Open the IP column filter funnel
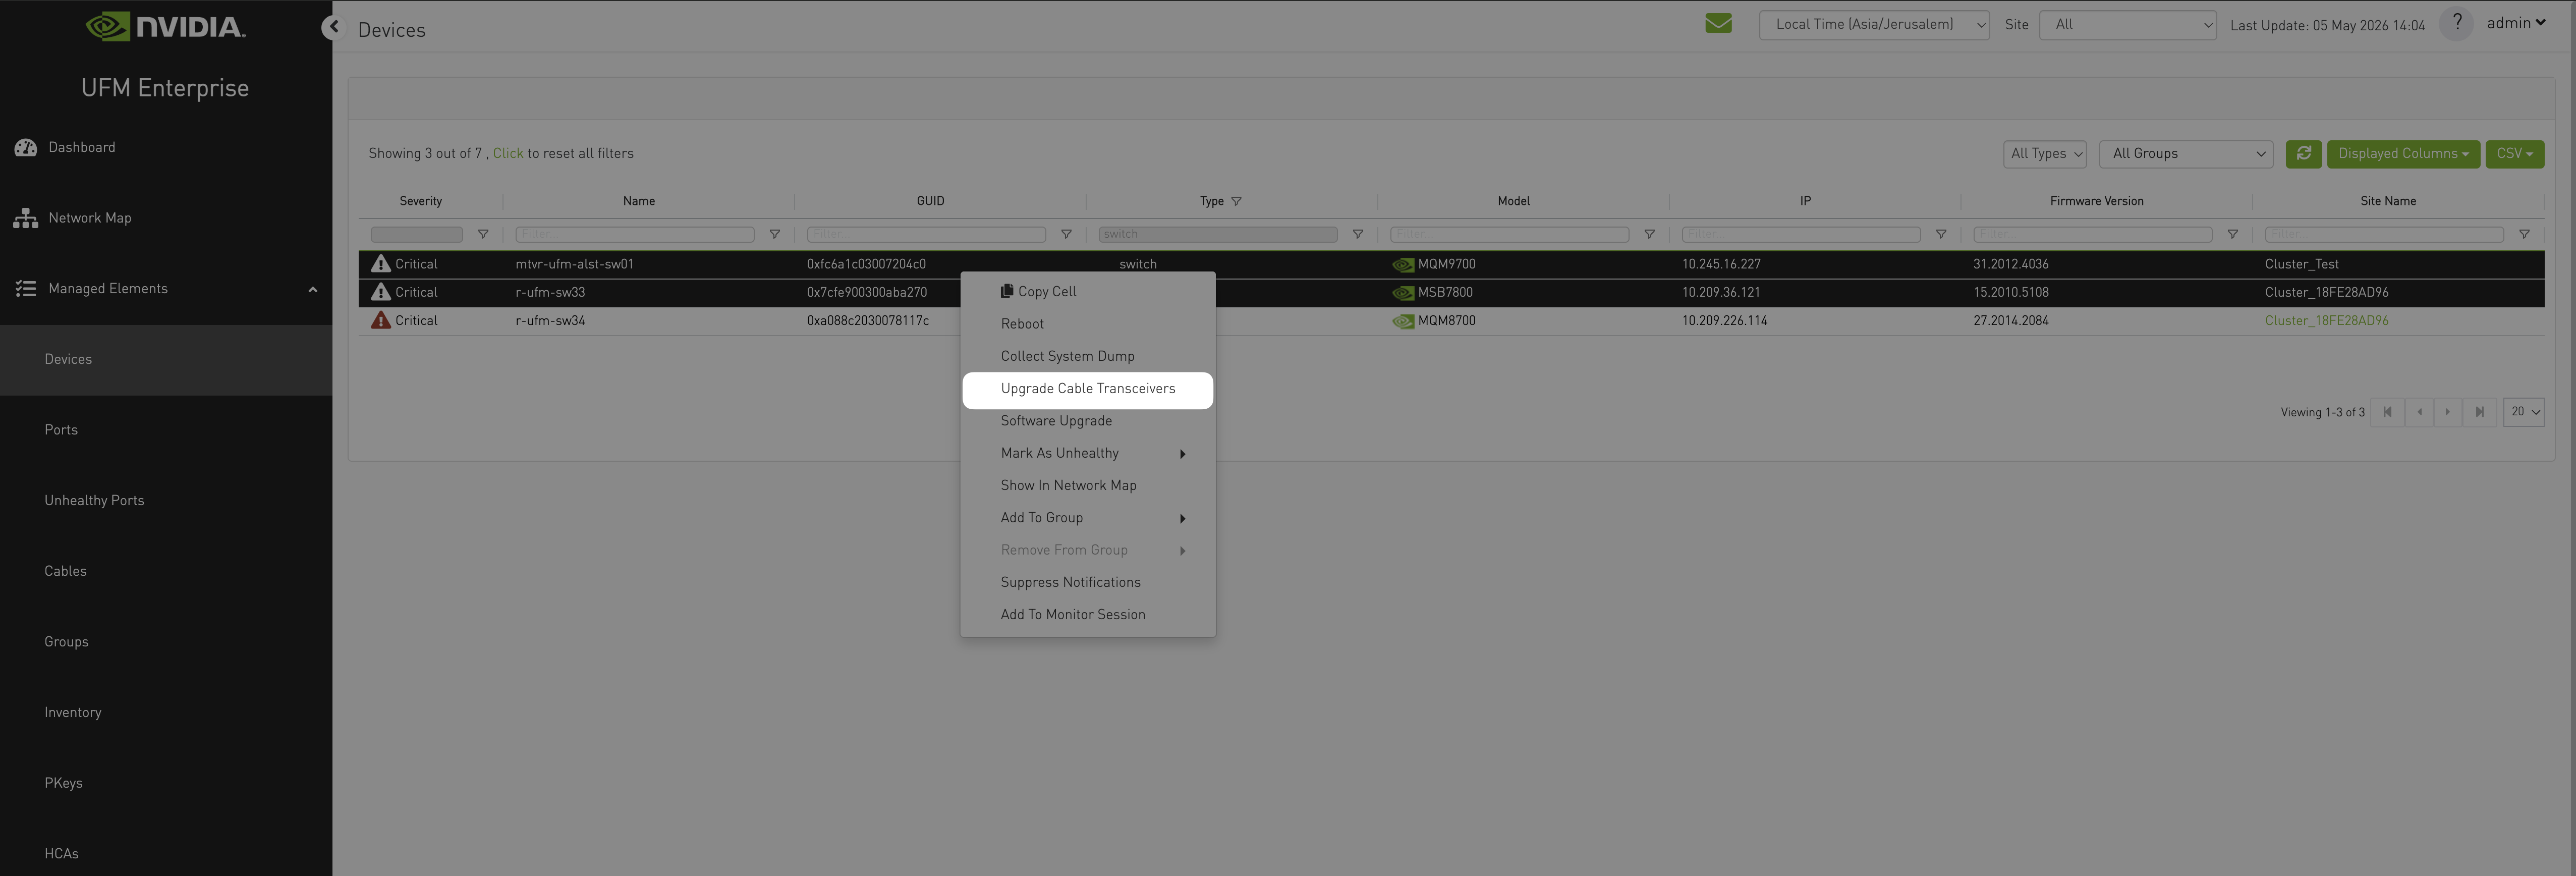 [x=1940, y=234]
